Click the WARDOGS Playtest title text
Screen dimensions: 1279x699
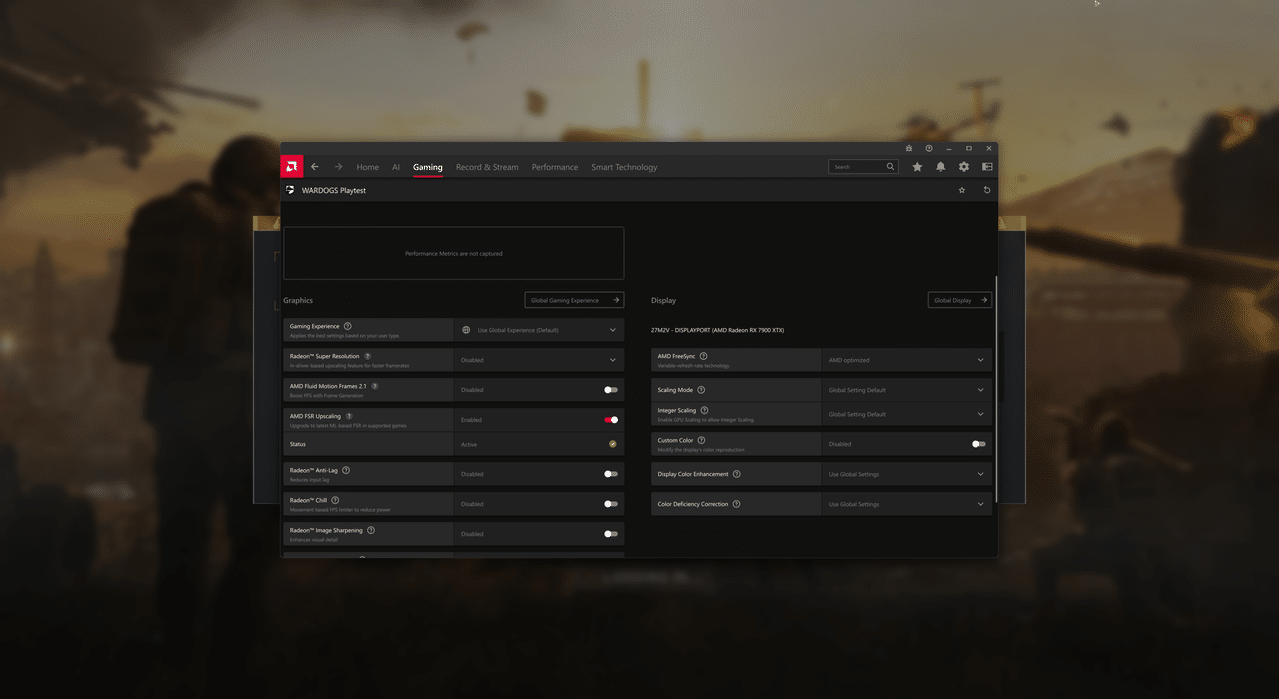coord(334,190)
